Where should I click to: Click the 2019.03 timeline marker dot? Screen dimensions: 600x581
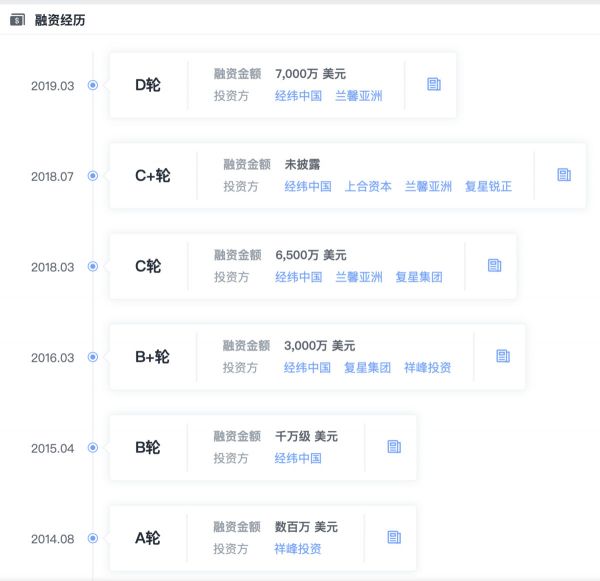pos(93,86)
